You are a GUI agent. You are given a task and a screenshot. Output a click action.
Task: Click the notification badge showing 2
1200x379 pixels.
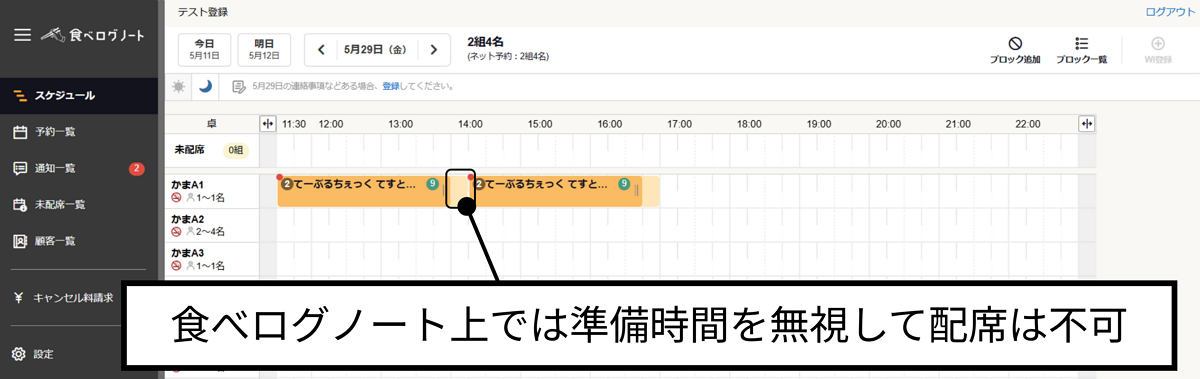pyautogui.click(x=137, y=168)
